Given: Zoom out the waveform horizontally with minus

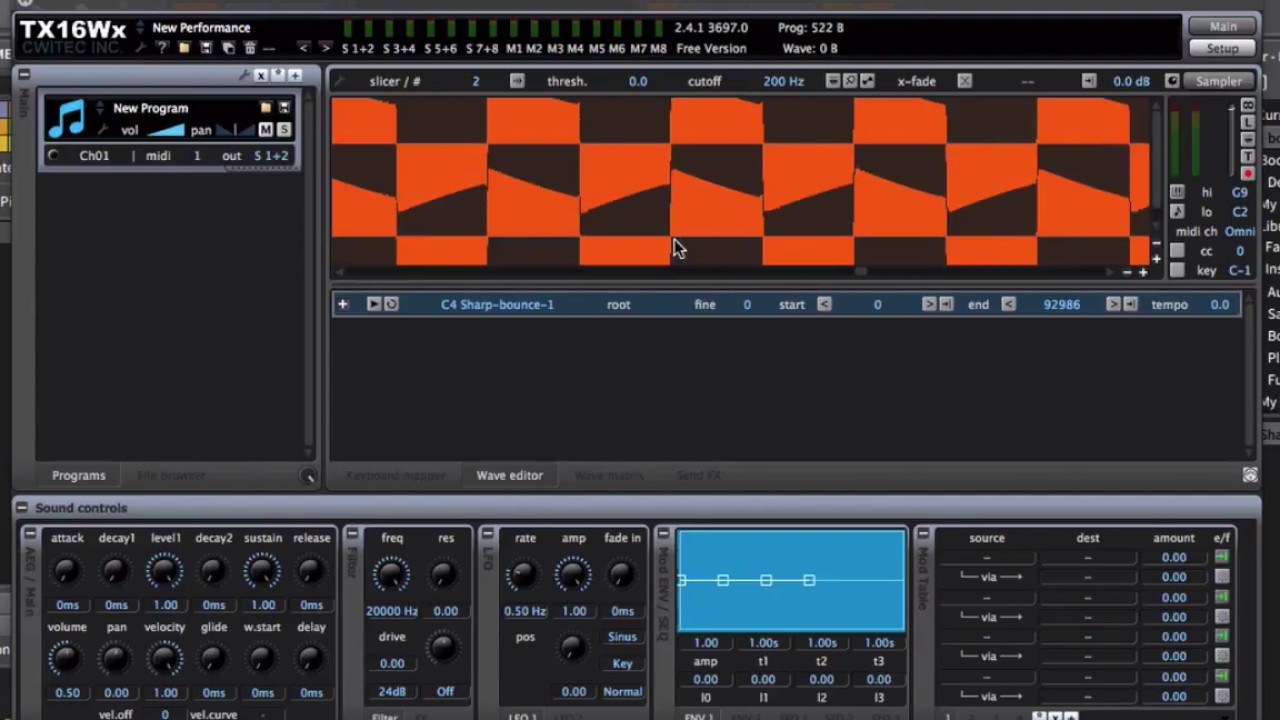Looking at the screenshot, I should pyautogui.click(x=1127, y=272).
